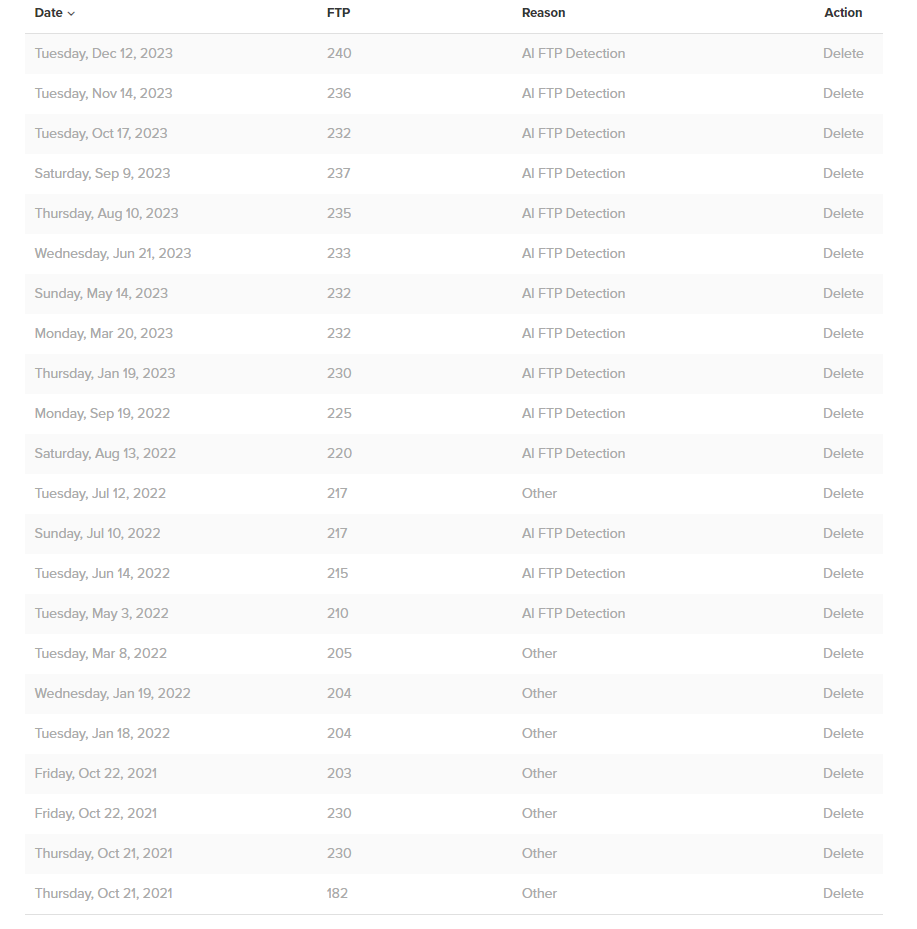
Task: Click the Date column sort chevron
Action: (x=71, y=14)
